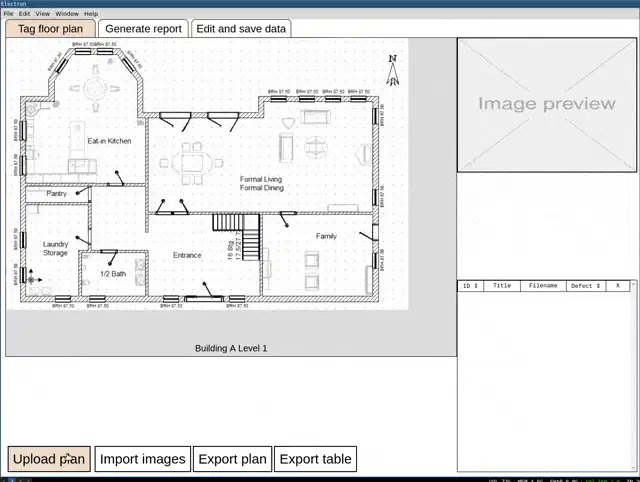Click the Export table button
640x482 pixels.
315,459
